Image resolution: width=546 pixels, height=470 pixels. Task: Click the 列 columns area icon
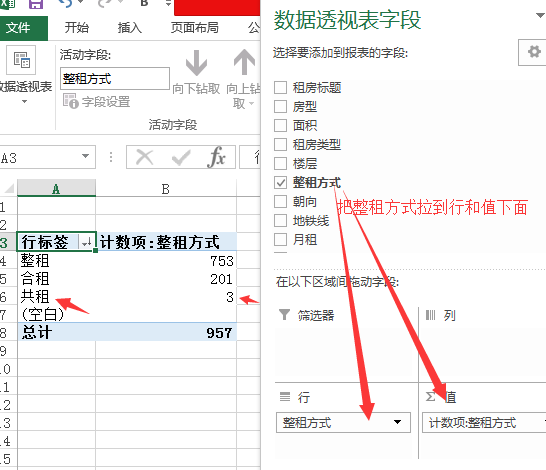coord(430,315)
